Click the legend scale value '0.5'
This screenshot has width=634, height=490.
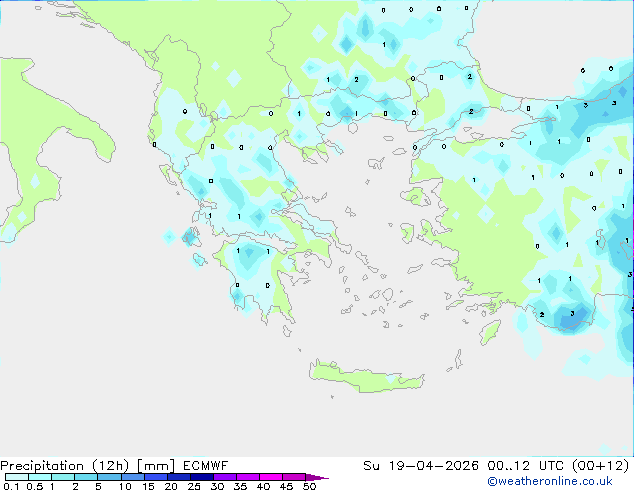pos(35,486)
